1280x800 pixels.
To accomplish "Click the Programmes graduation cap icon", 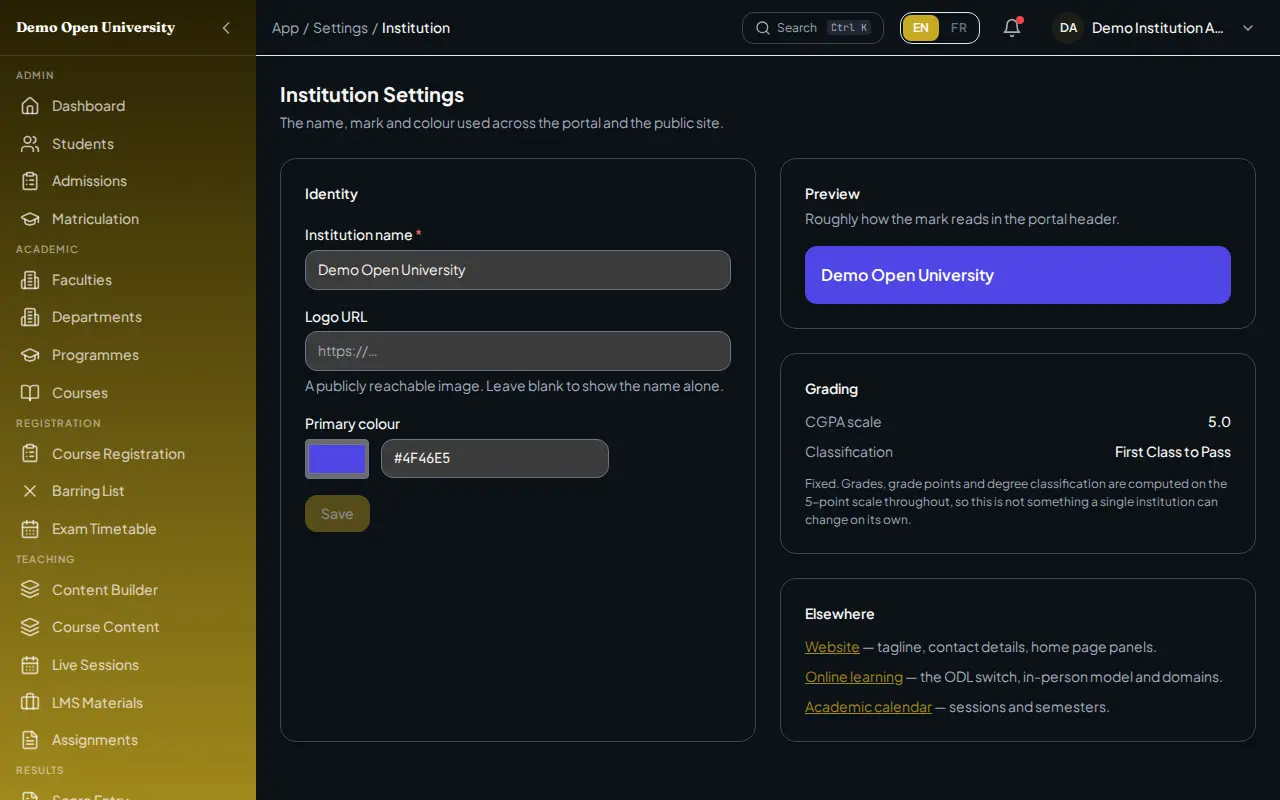I will tap(30, 355).
